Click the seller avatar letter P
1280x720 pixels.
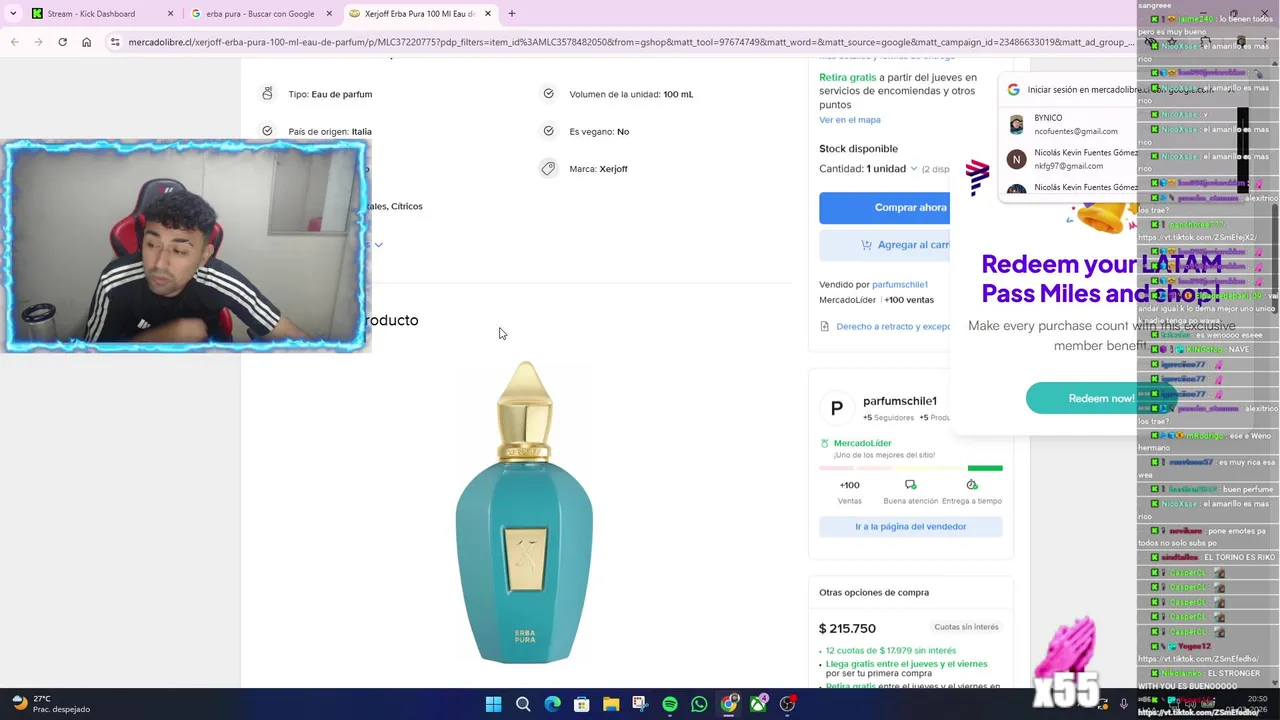(x=837, y=408)
